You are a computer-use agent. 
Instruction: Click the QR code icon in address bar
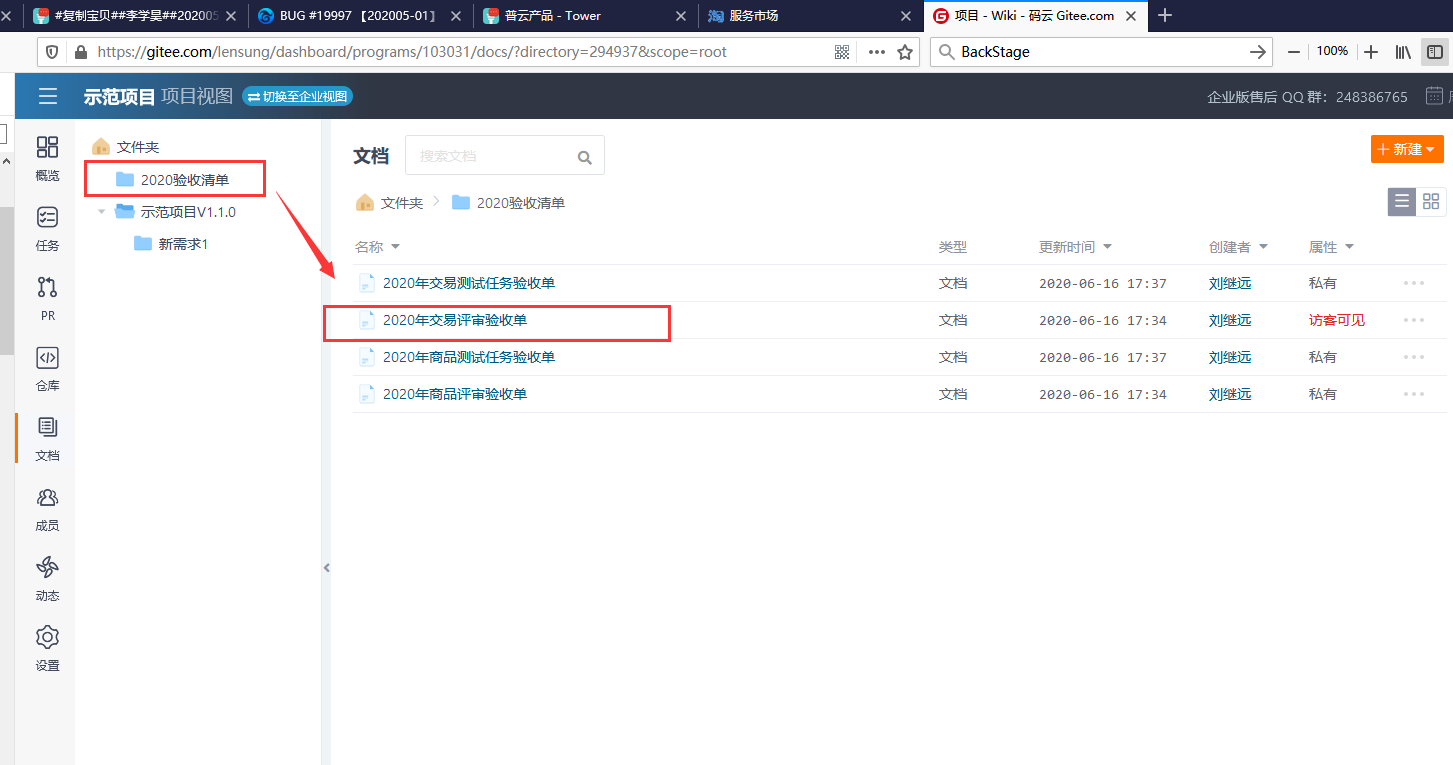tap(842, 52)
